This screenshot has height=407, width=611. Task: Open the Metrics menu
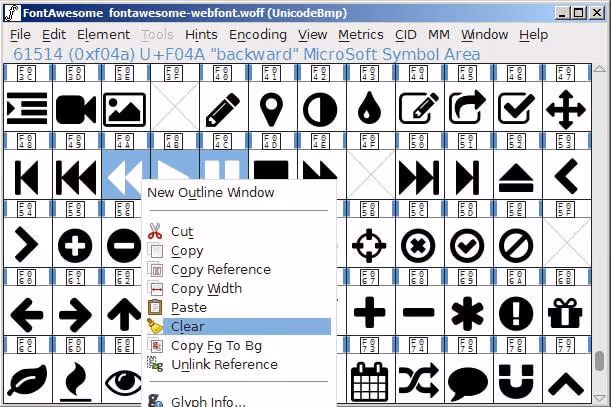coord(360,35)
